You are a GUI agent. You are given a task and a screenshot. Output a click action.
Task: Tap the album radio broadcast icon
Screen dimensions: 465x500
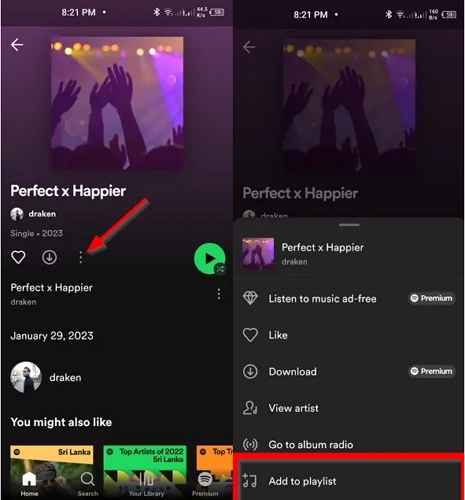click(250, 444)
